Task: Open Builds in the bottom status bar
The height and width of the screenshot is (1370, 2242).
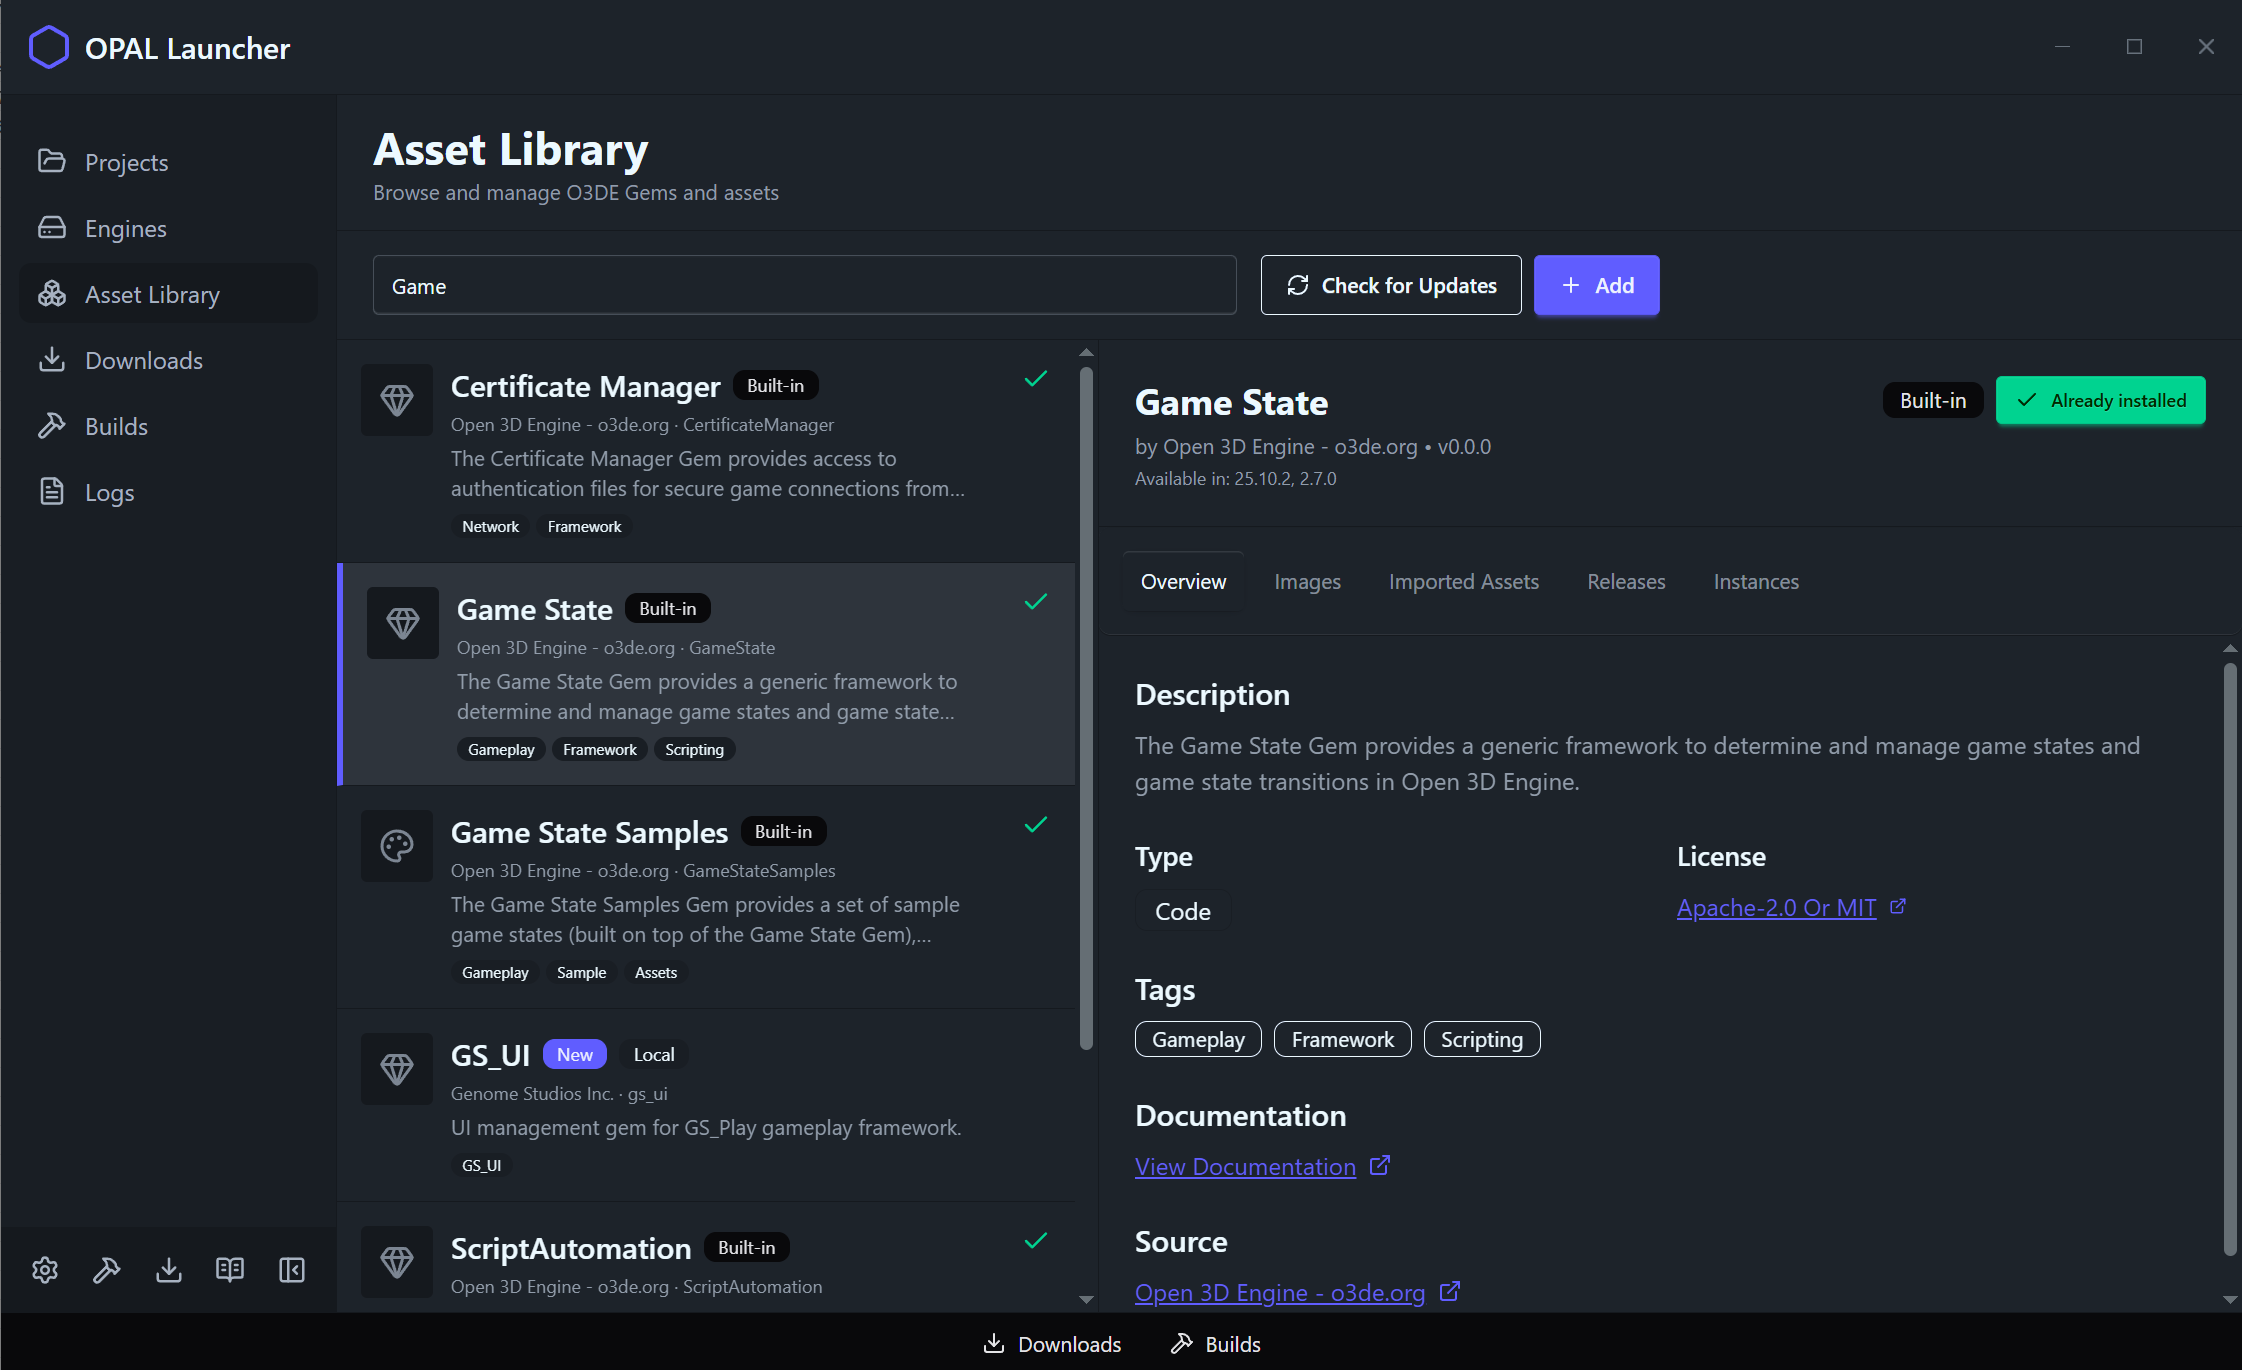Action: tap(1215, 1344)
